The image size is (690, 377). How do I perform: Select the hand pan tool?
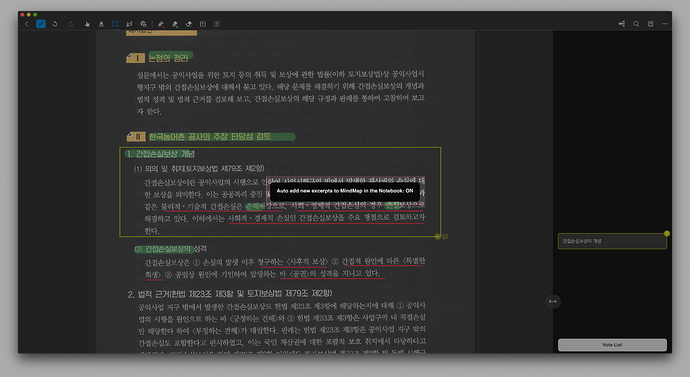click(x=87, y=24)
